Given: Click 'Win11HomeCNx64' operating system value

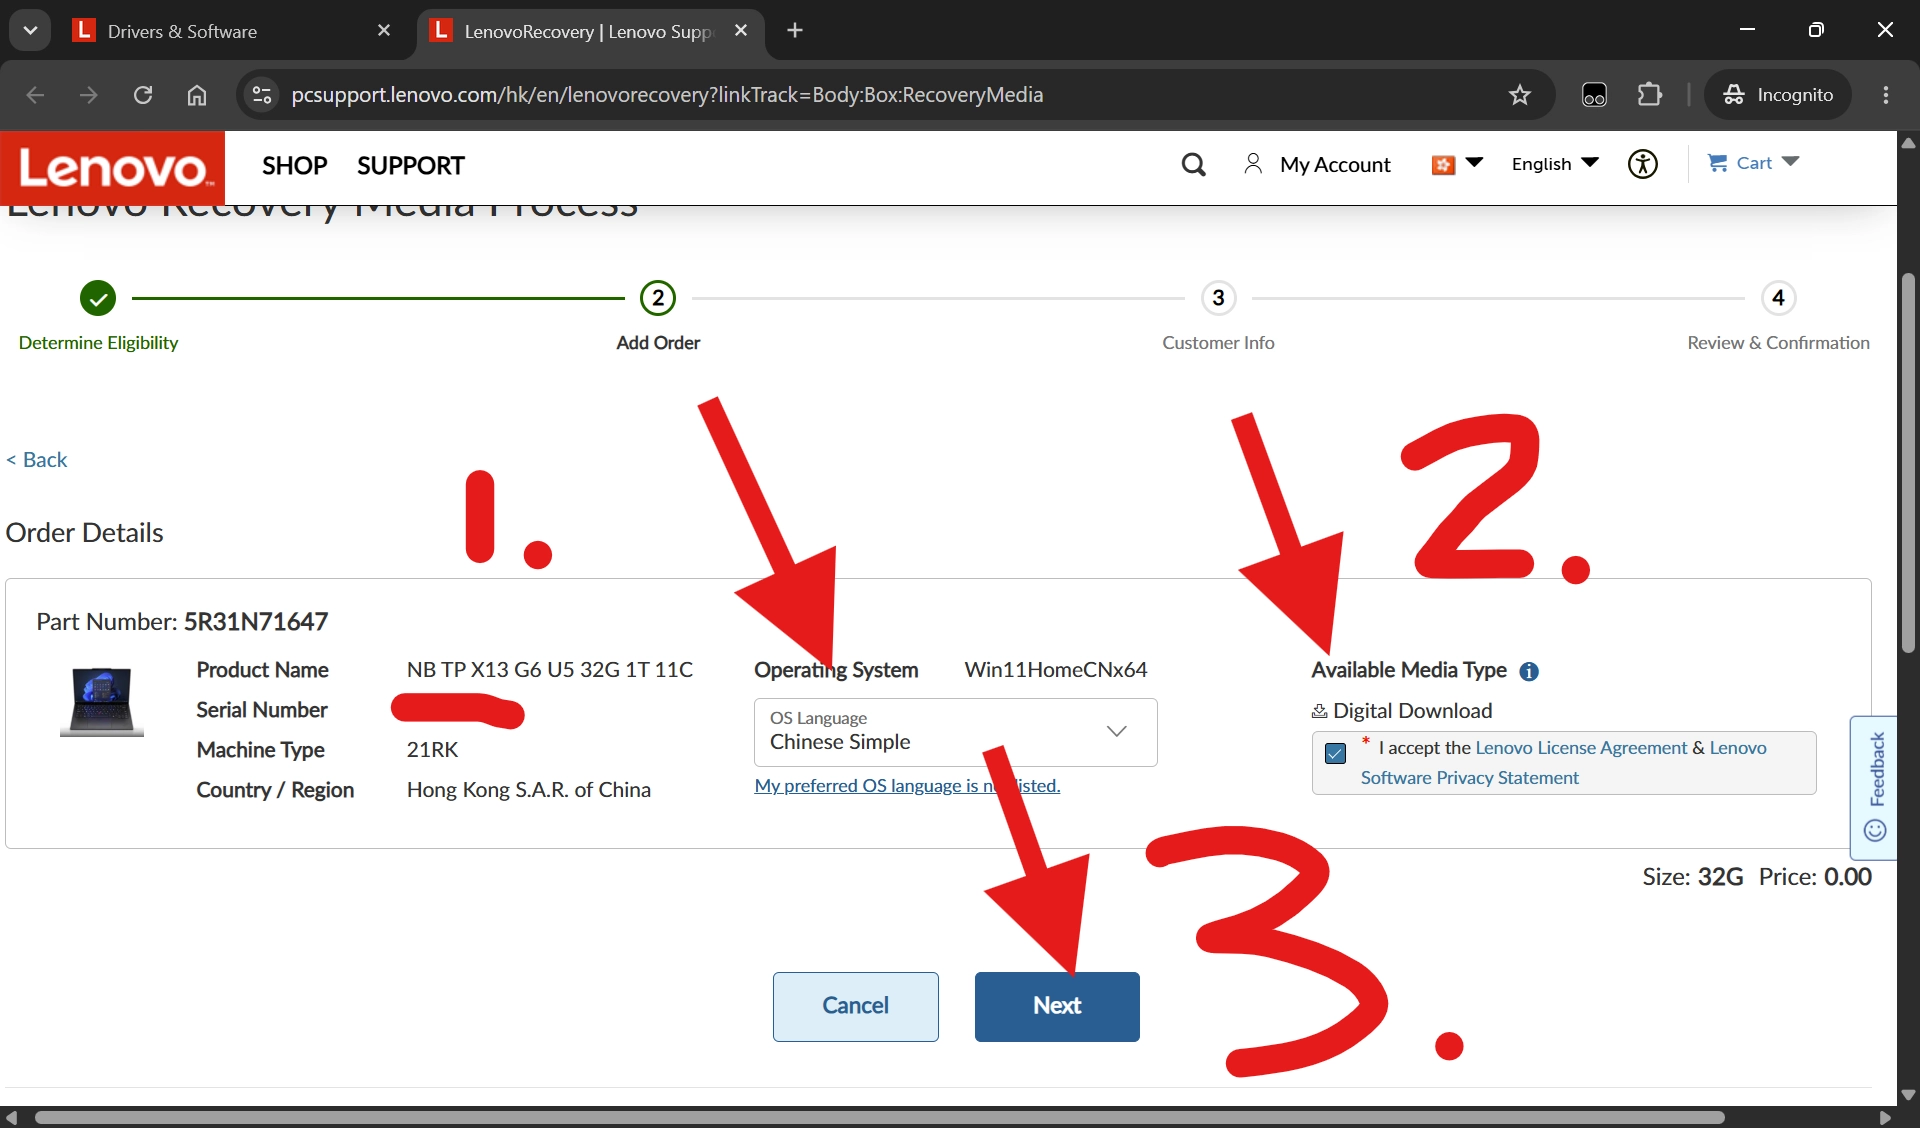Looking at the screenshot, I should pos(1056,670).
